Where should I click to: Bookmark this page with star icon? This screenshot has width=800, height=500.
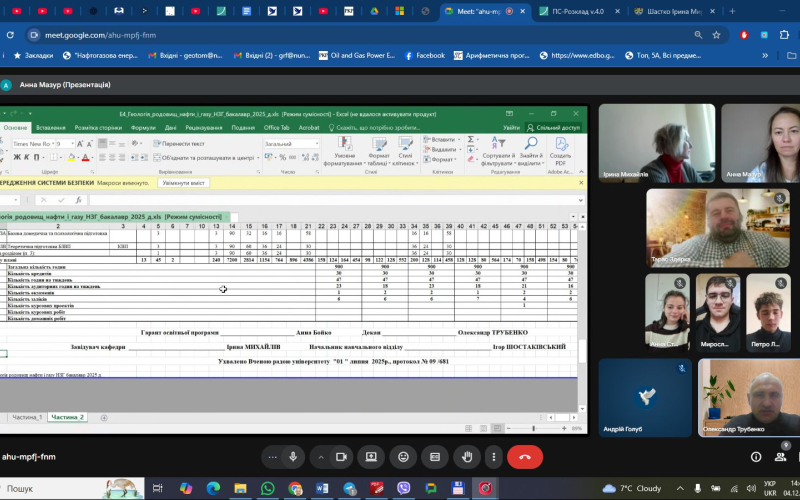tap(717, 33)
